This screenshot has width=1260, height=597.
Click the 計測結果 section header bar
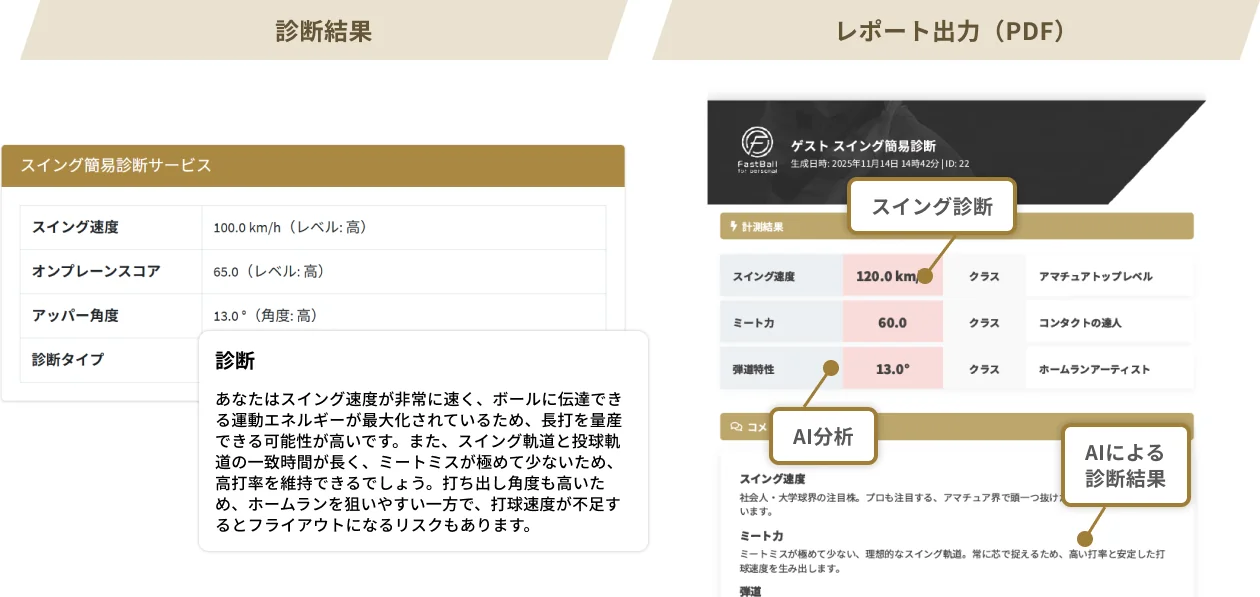tap(956, 227)
